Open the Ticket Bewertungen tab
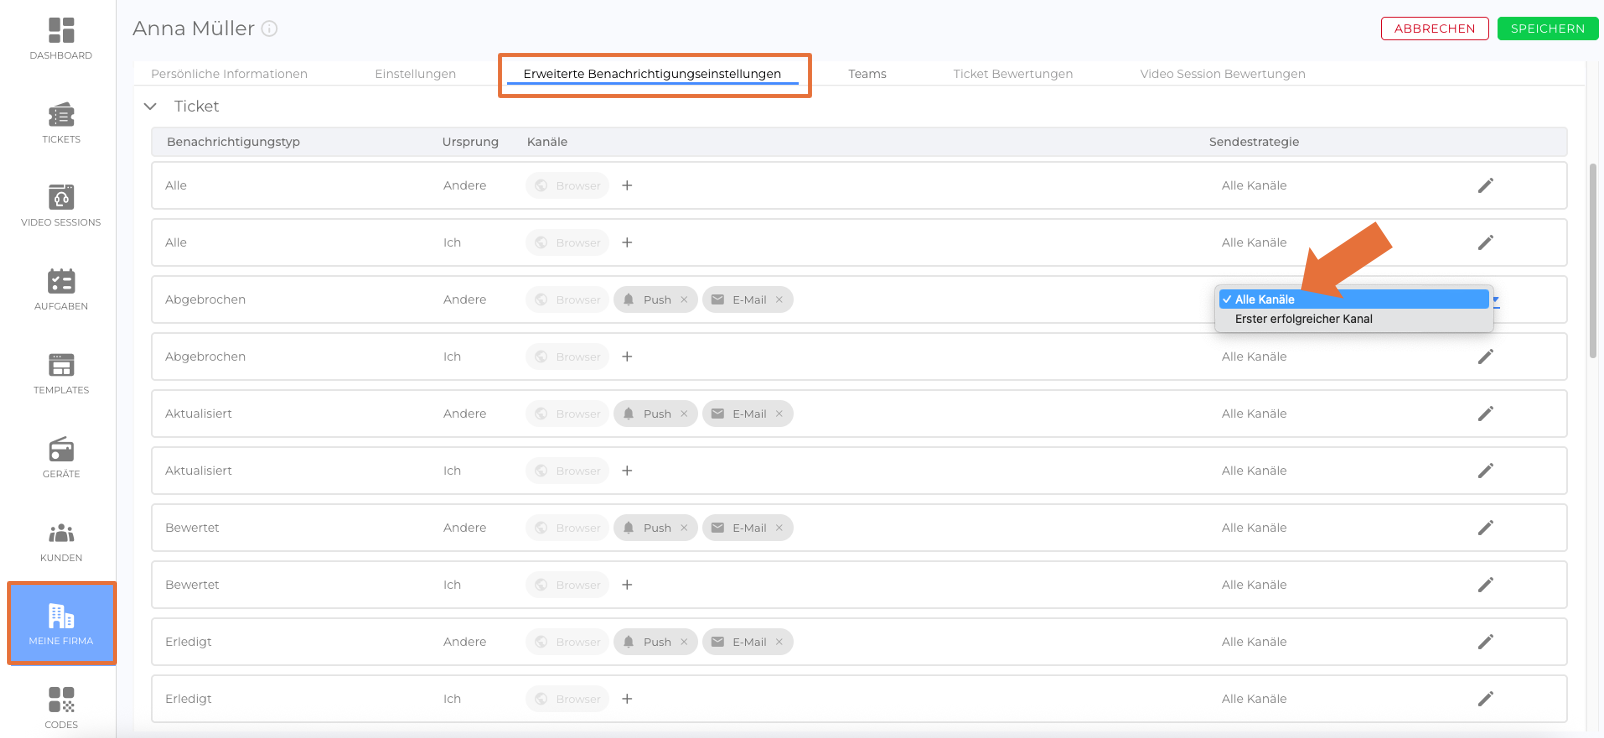The height and width of the screenshot is (738, 1604). click(1012, 74)
